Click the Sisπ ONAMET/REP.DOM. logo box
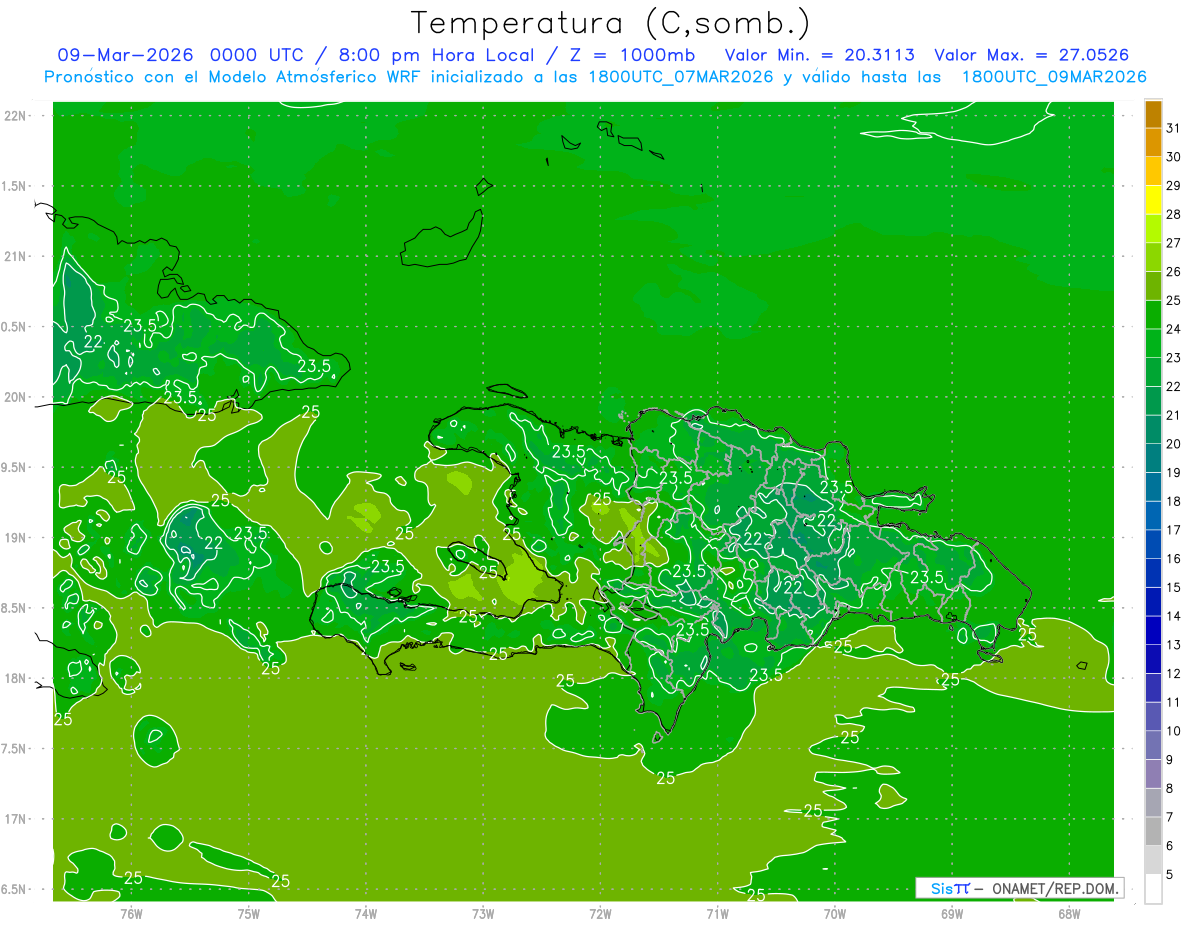This screenshot has height=927, width=1200. coord(1020,888)
